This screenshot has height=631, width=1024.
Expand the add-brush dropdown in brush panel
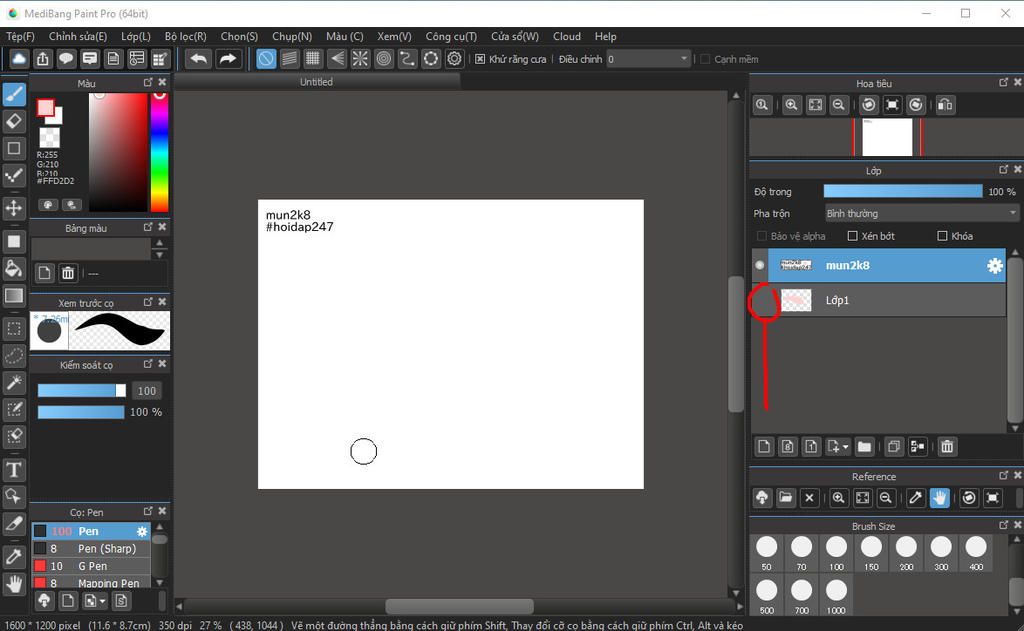103,602
